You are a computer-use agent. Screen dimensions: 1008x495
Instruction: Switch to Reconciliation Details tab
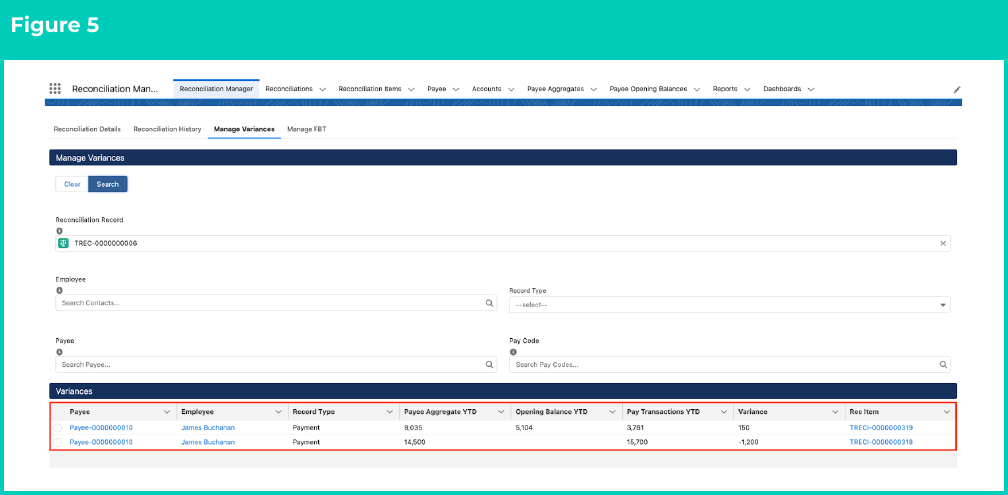(x=87, y=129)
